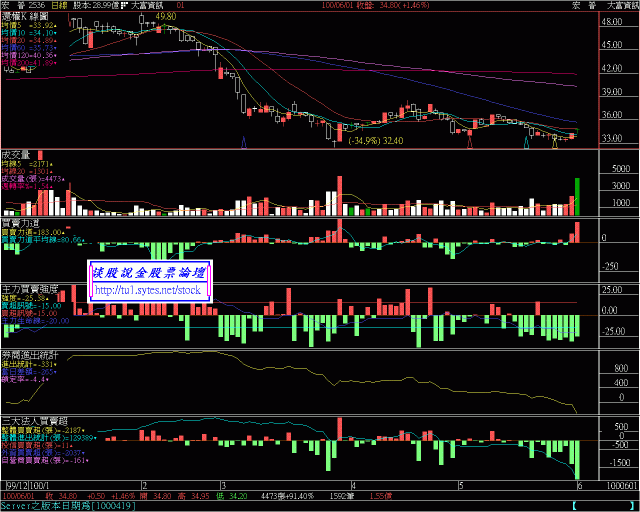The image size is (640, 512).
Task: Click the (-34.9%) 32.40 low annotation
Action: (376, 141)
